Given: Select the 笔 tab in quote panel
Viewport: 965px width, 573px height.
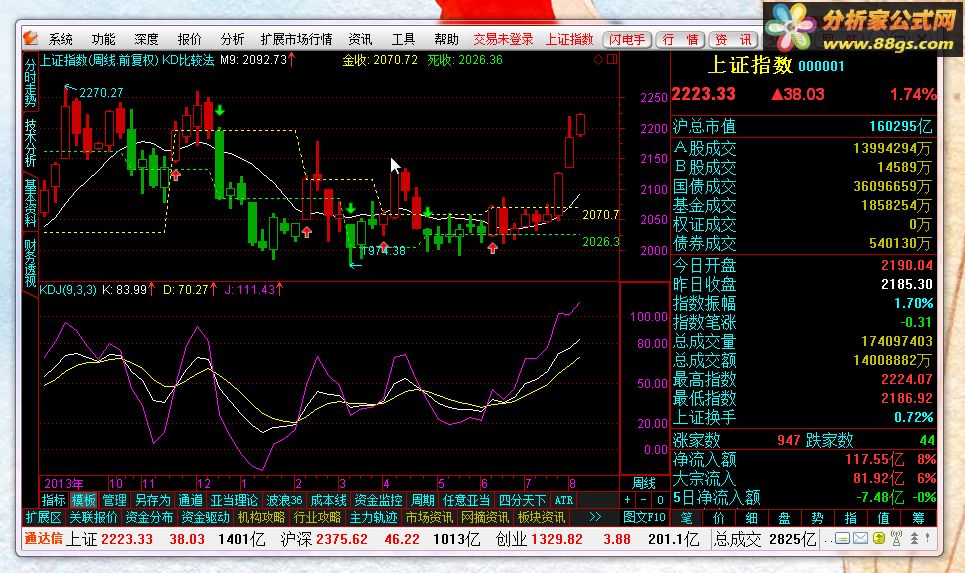Looking at the screenshot, I should coord(686,518).
